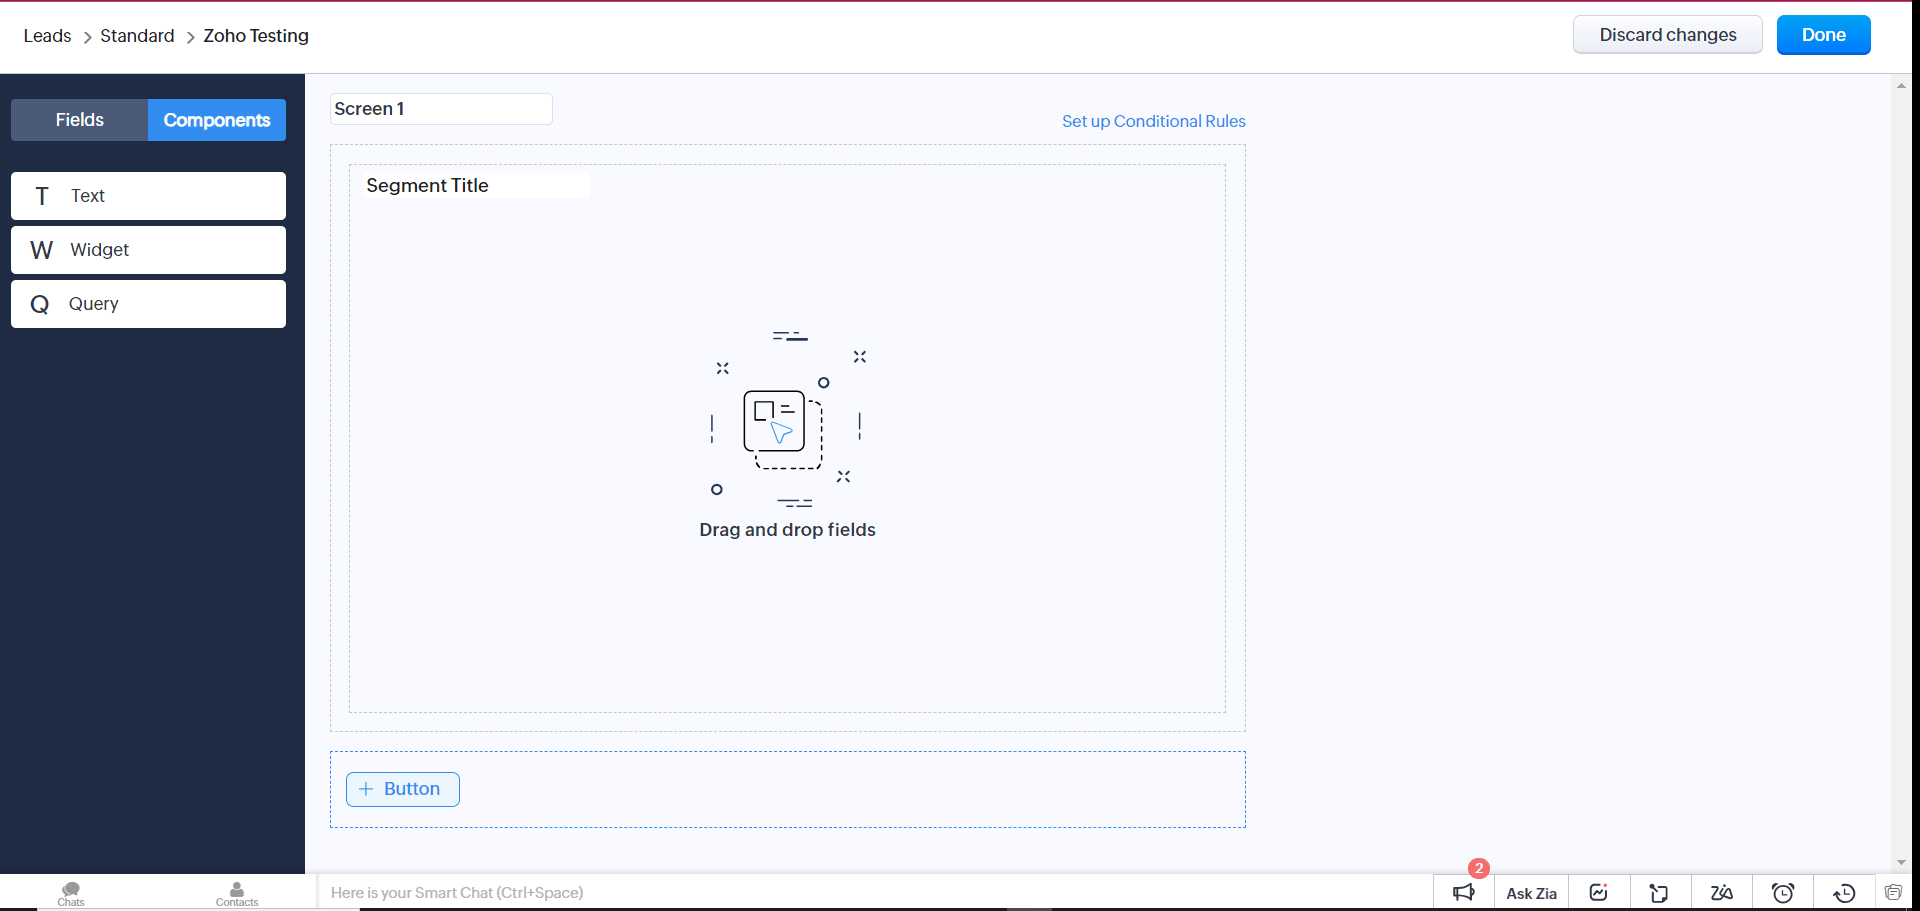Open the sticky notes icon

1659,893
